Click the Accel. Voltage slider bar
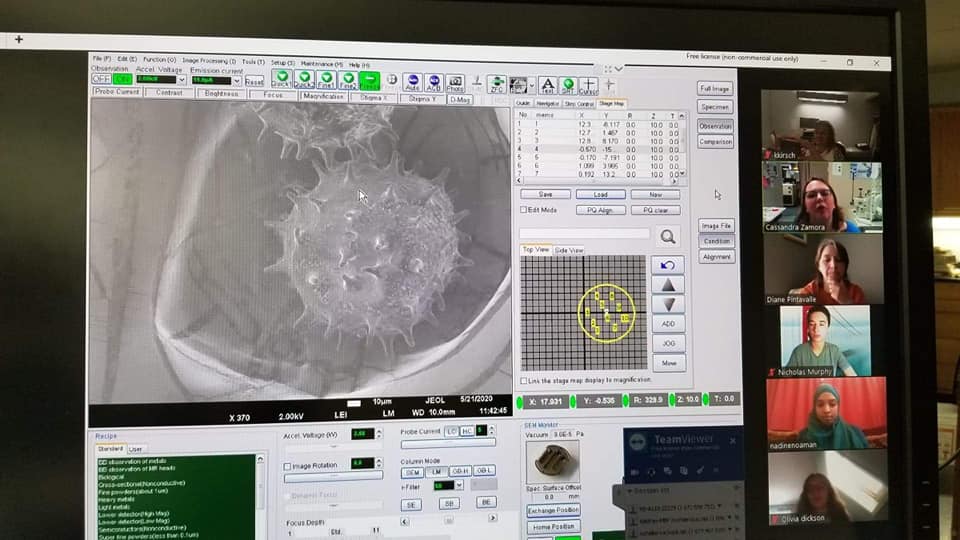 coord(333,447)
